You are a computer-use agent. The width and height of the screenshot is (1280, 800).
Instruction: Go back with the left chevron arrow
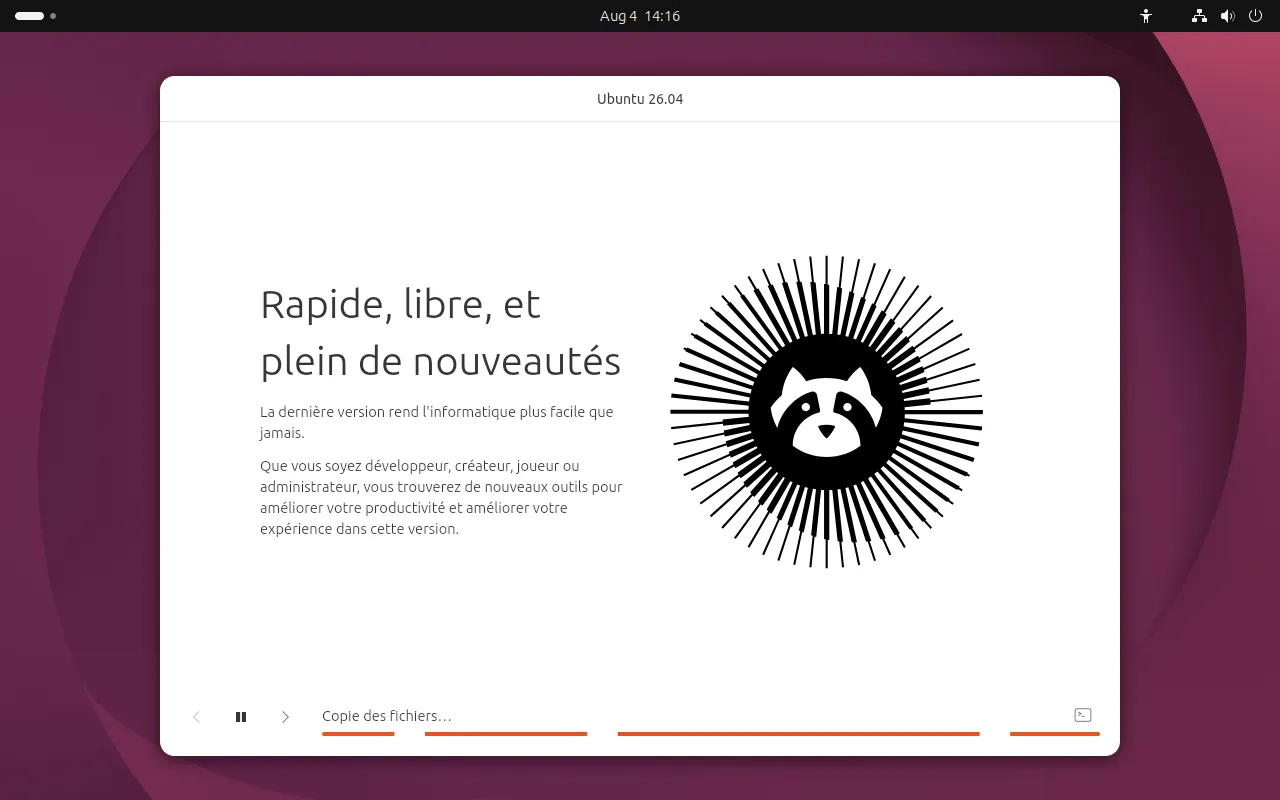click(x=197, y=717)
